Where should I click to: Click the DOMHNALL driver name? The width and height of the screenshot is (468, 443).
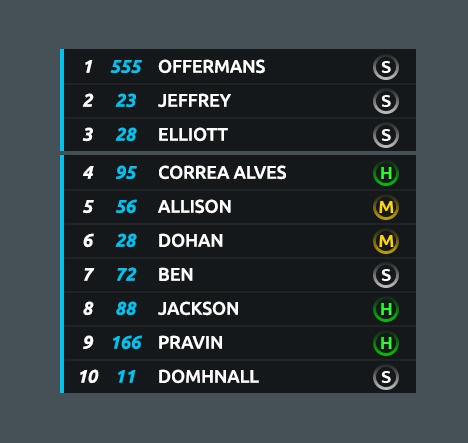coord(208,377)
